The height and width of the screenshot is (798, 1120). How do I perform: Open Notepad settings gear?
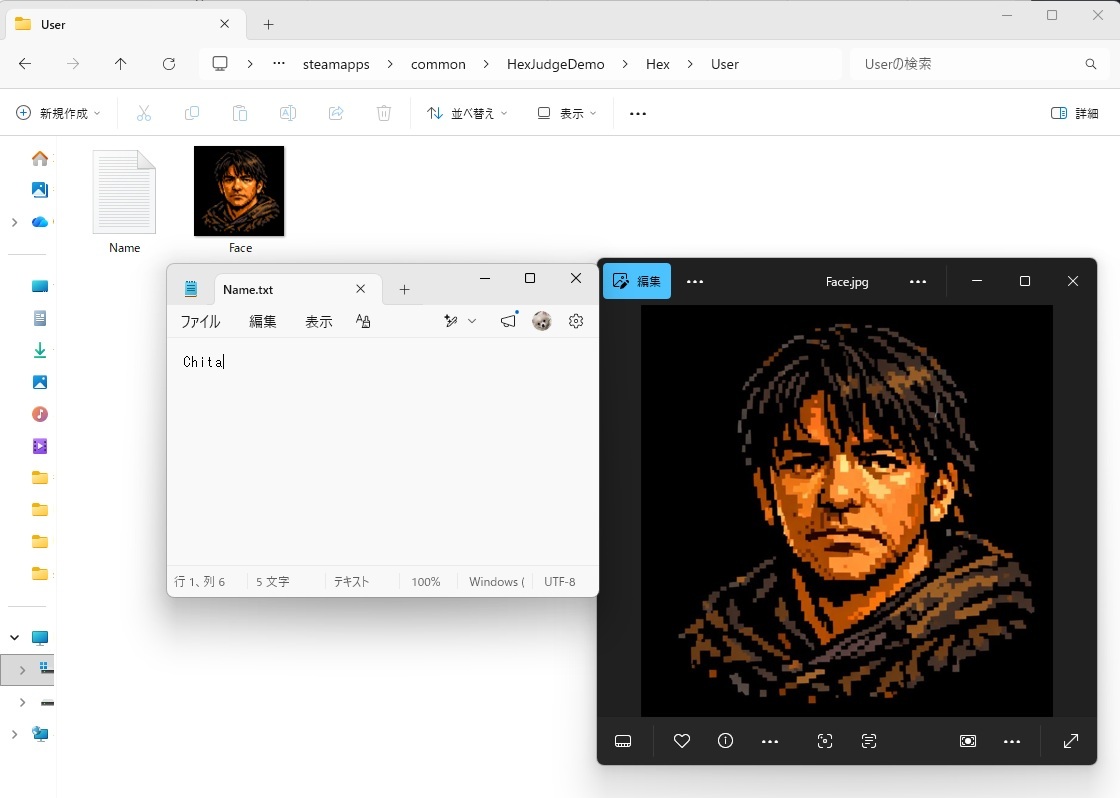576,321
